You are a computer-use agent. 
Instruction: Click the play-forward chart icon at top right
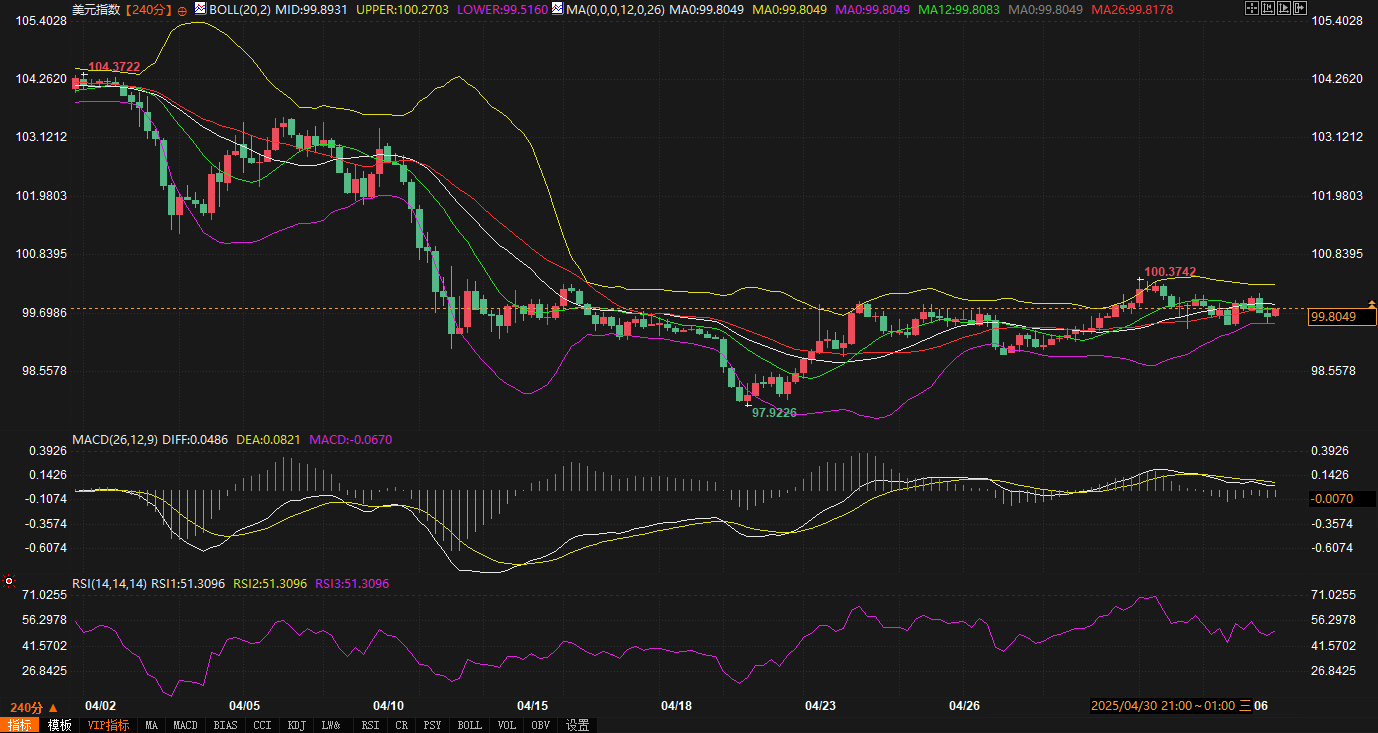coord(1284,8)
